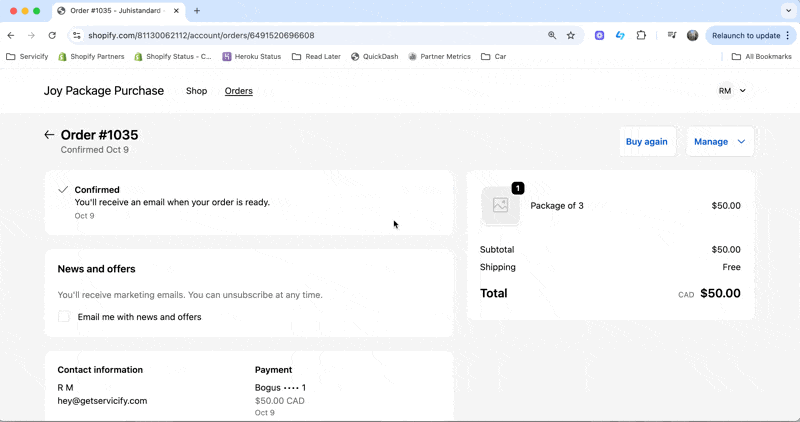Tick Email me with news and offers checkbox
This screenshot has height=422, width=800.
64,317
